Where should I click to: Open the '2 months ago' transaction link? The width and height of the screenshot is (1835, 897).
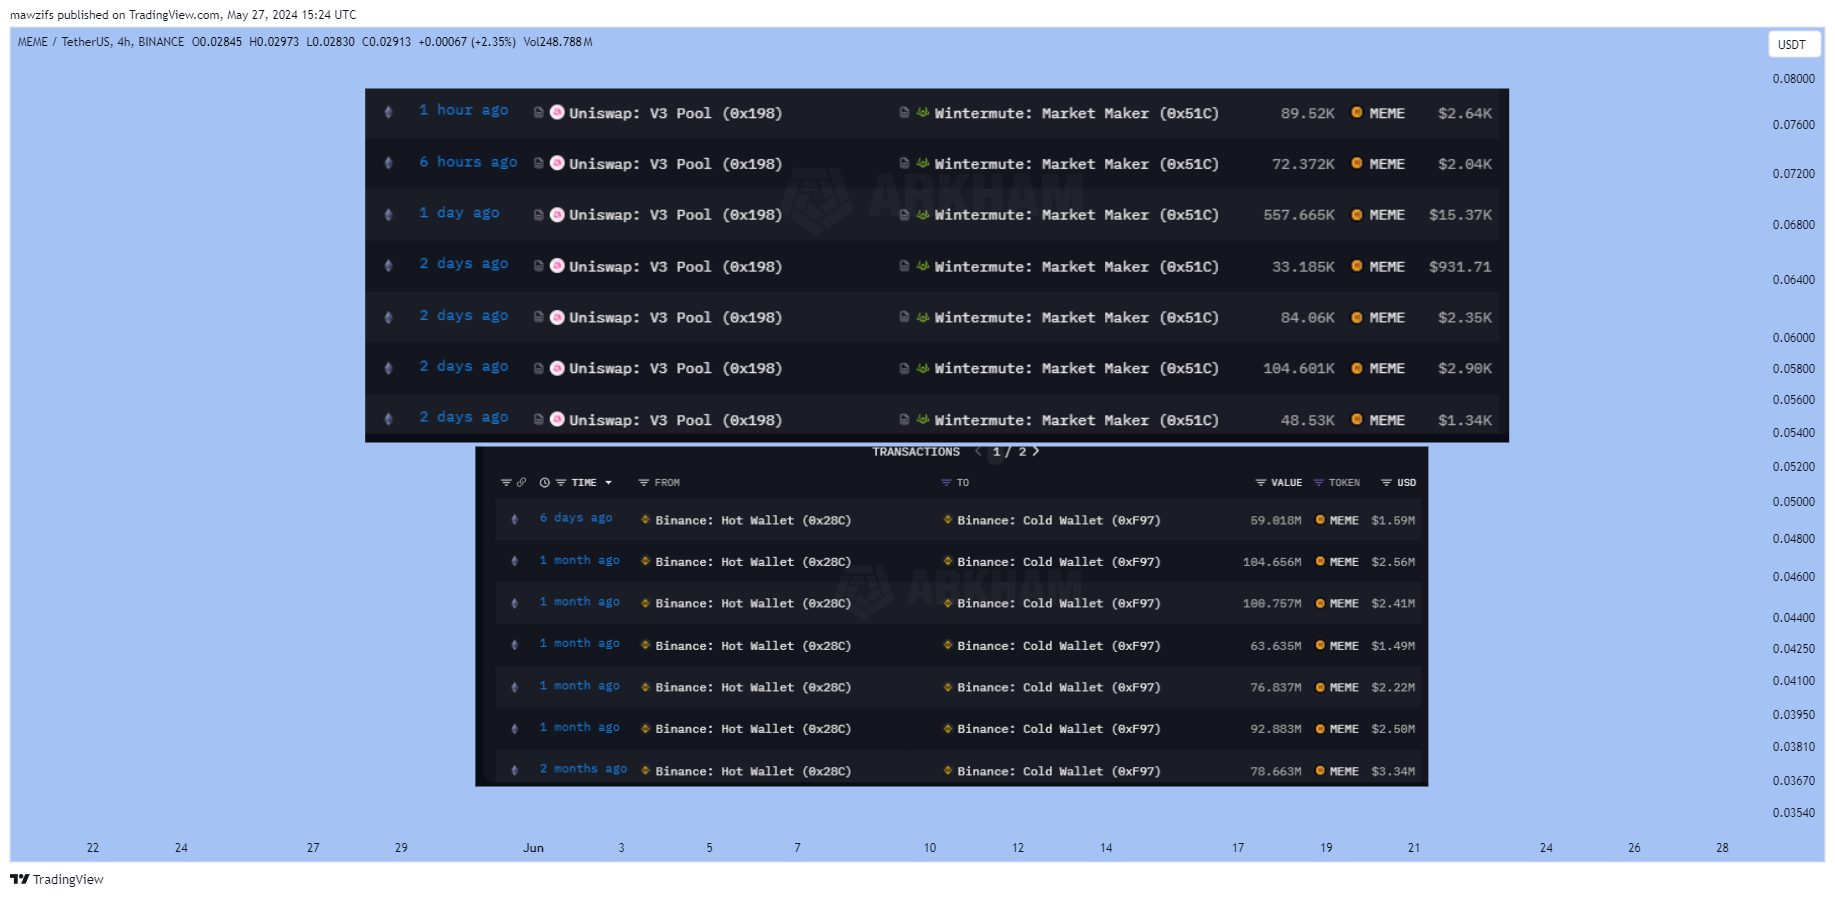(x=583, y=768)
